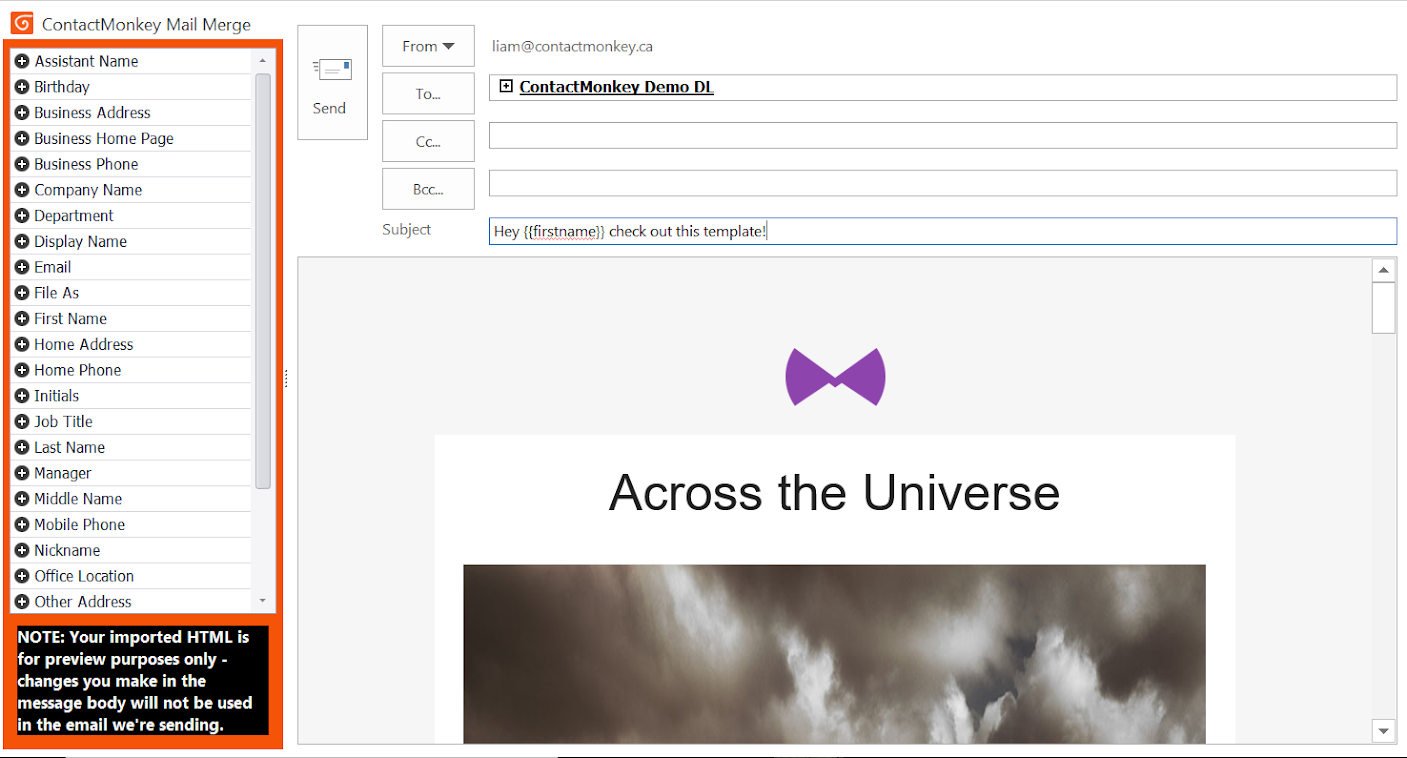Click into the Cc address field
This screenshot has width=1407, height=758.
tap(943, 135)
